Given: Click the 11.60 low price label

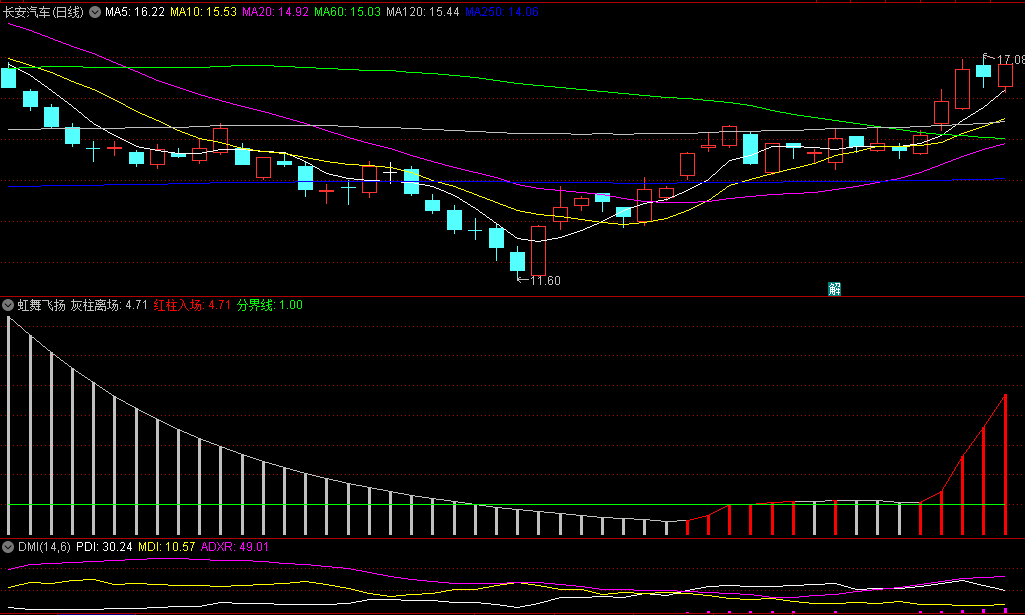Looking at the screenshot, I should pos(545,281).
